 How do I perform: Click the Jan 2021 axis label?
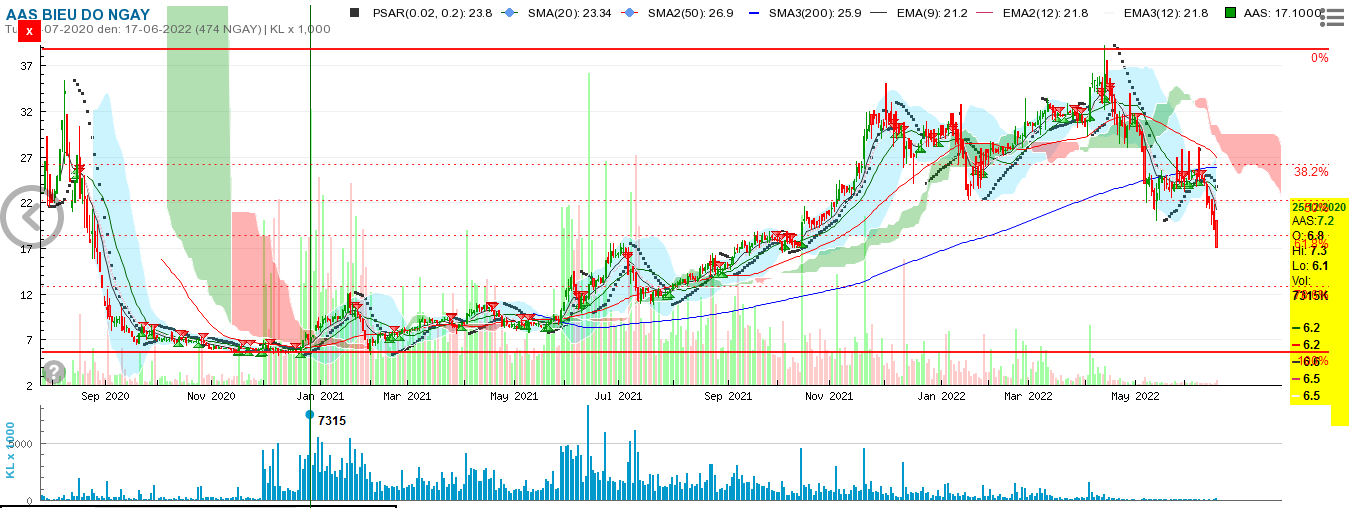point(318,396)
